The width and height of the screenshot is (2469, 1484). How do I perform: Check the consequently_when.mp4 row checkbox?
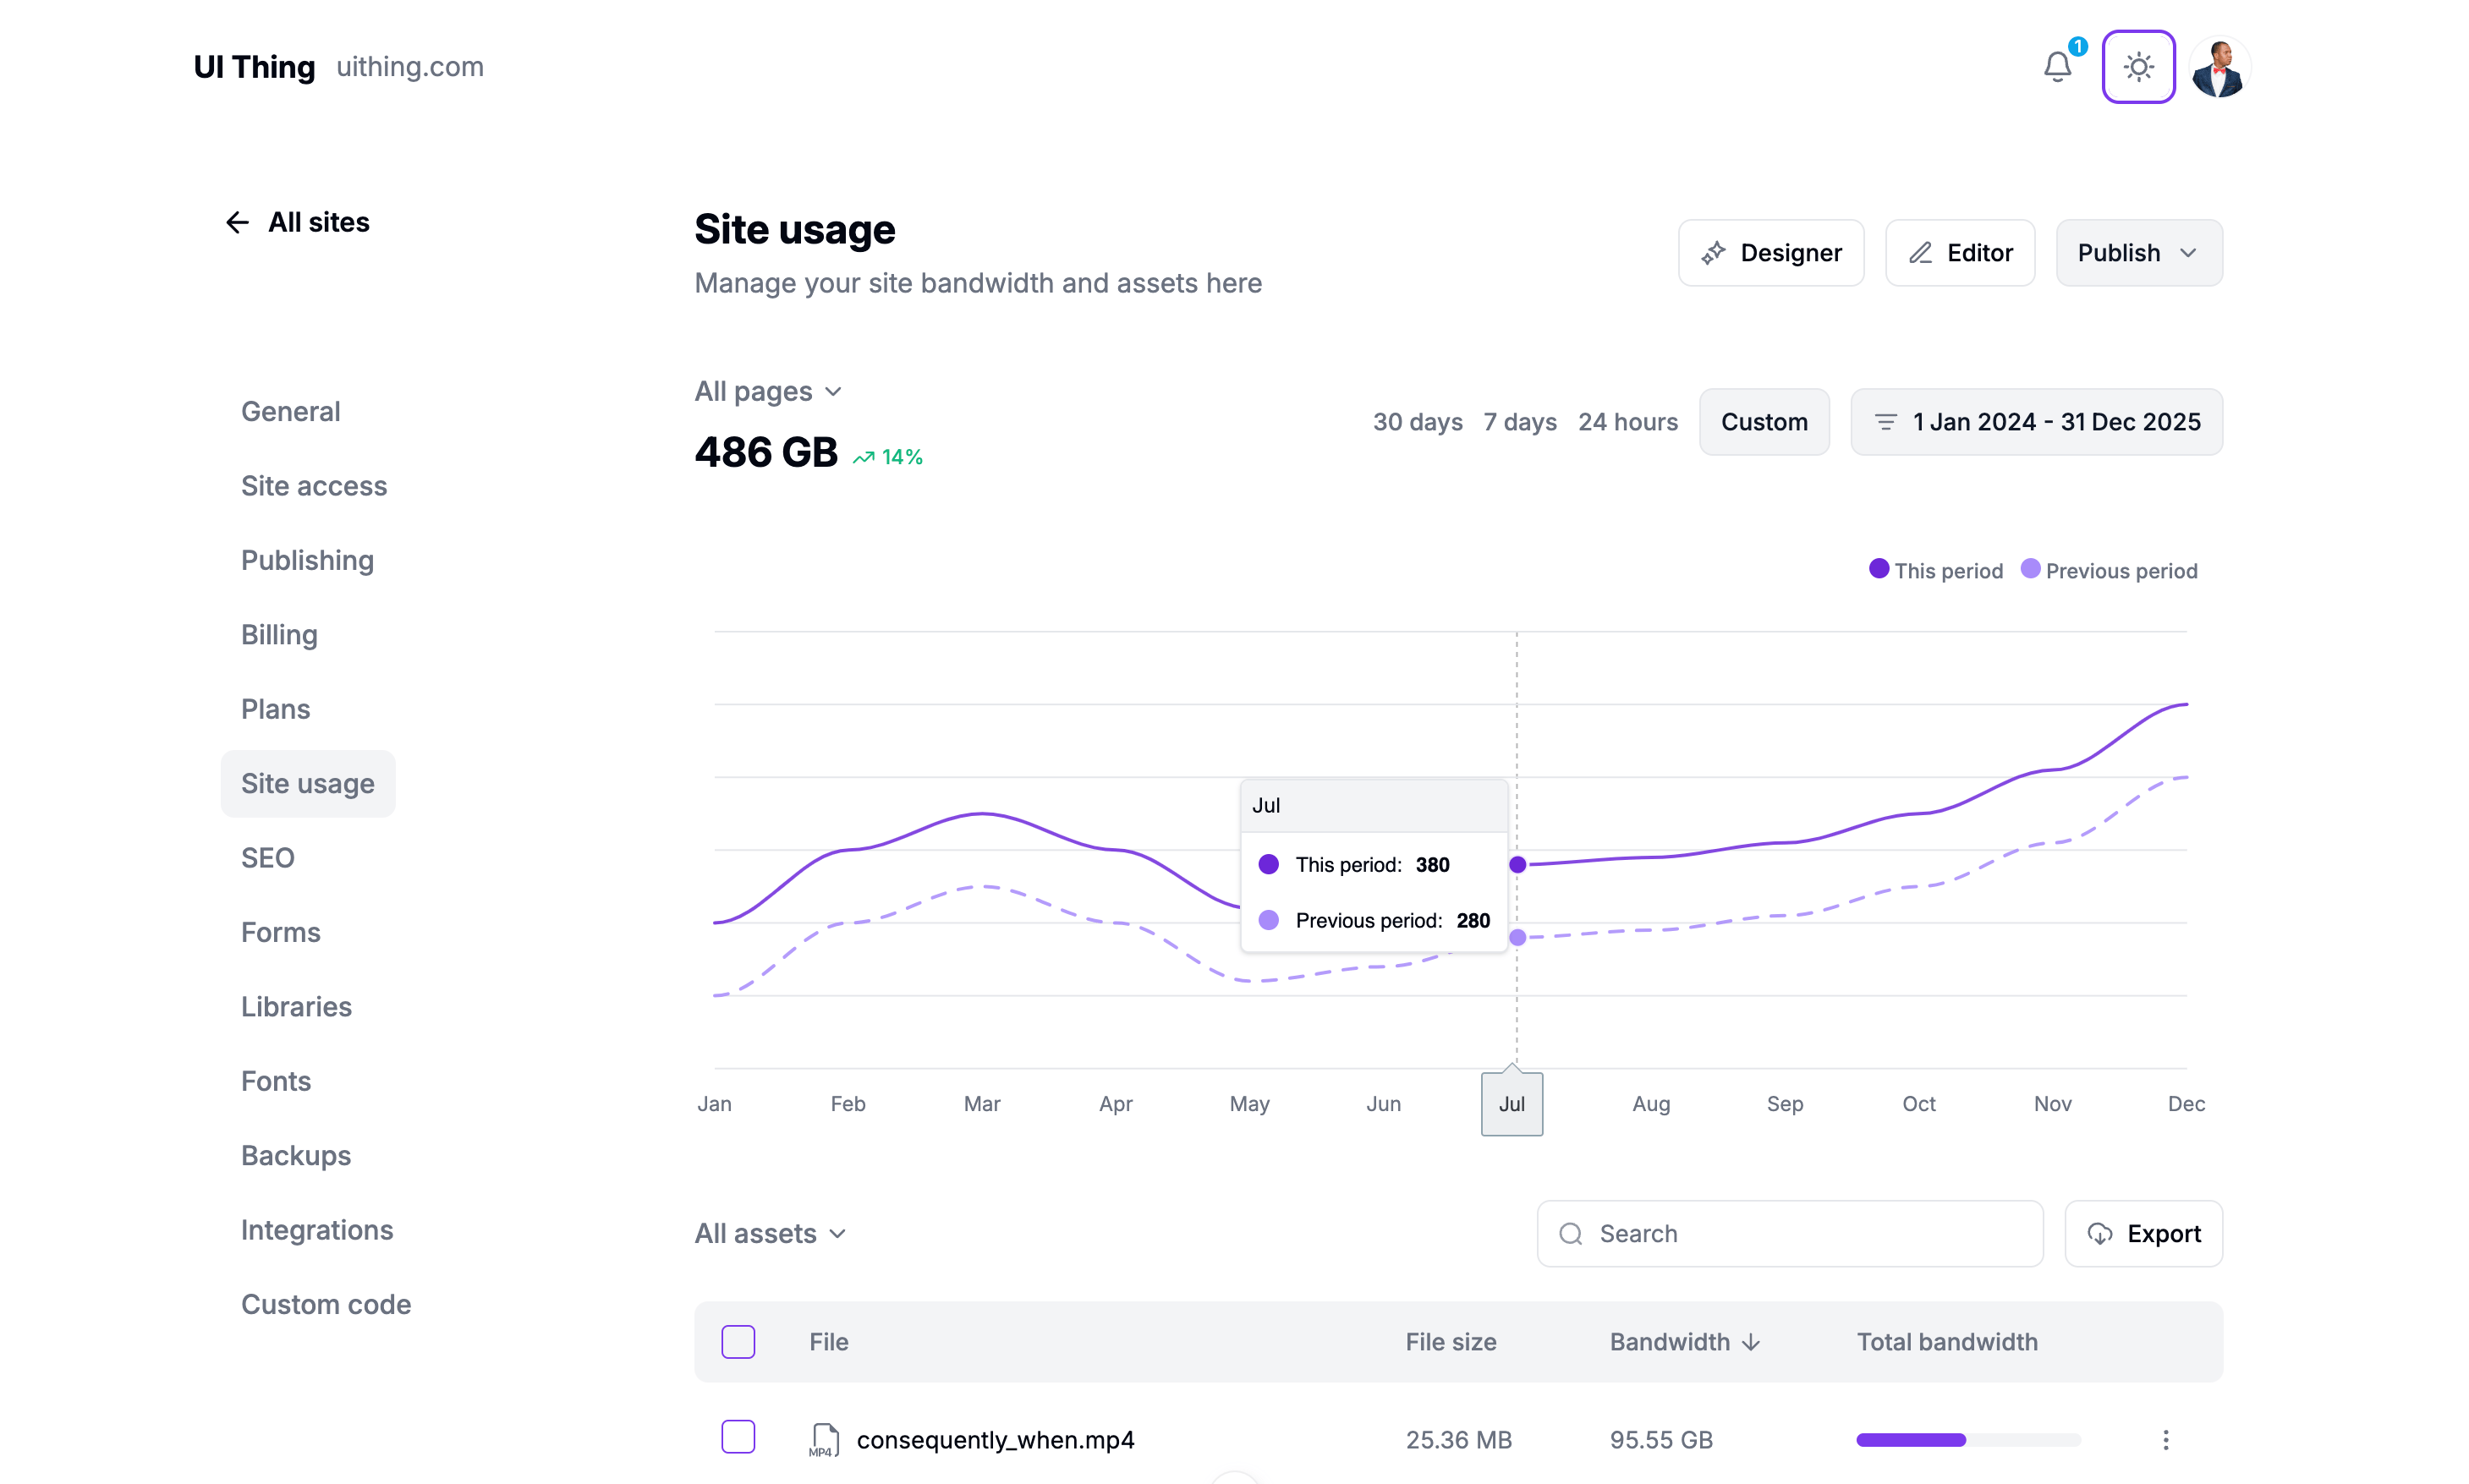pos(738,1437)
